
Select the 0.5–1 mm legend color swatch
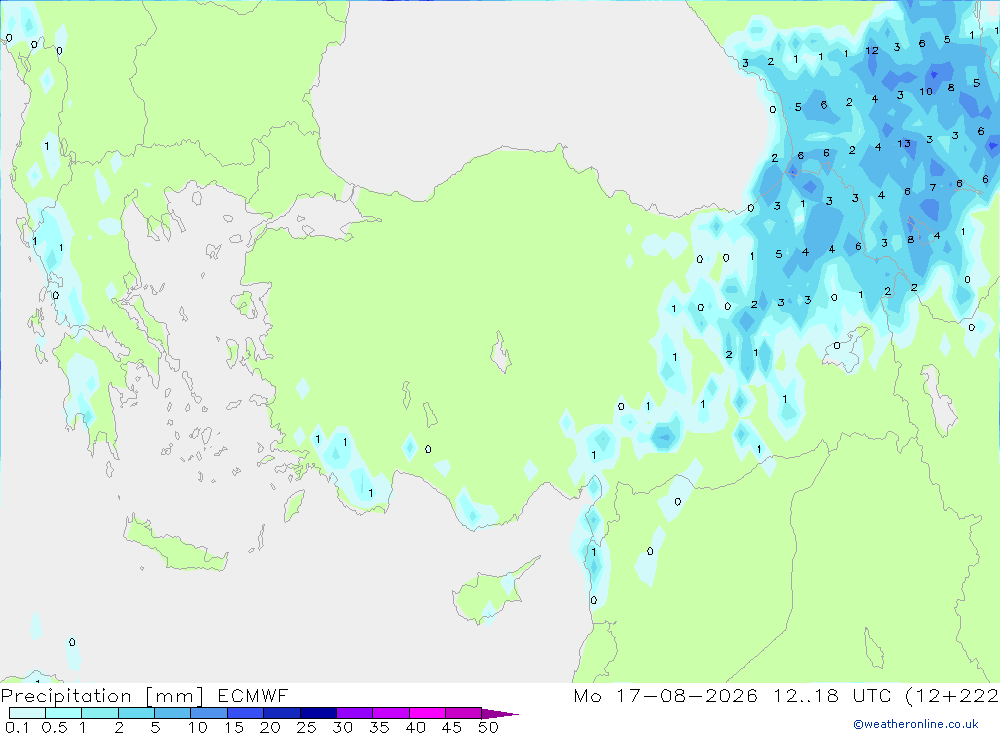pyautogui.click(x=64, y=713)
